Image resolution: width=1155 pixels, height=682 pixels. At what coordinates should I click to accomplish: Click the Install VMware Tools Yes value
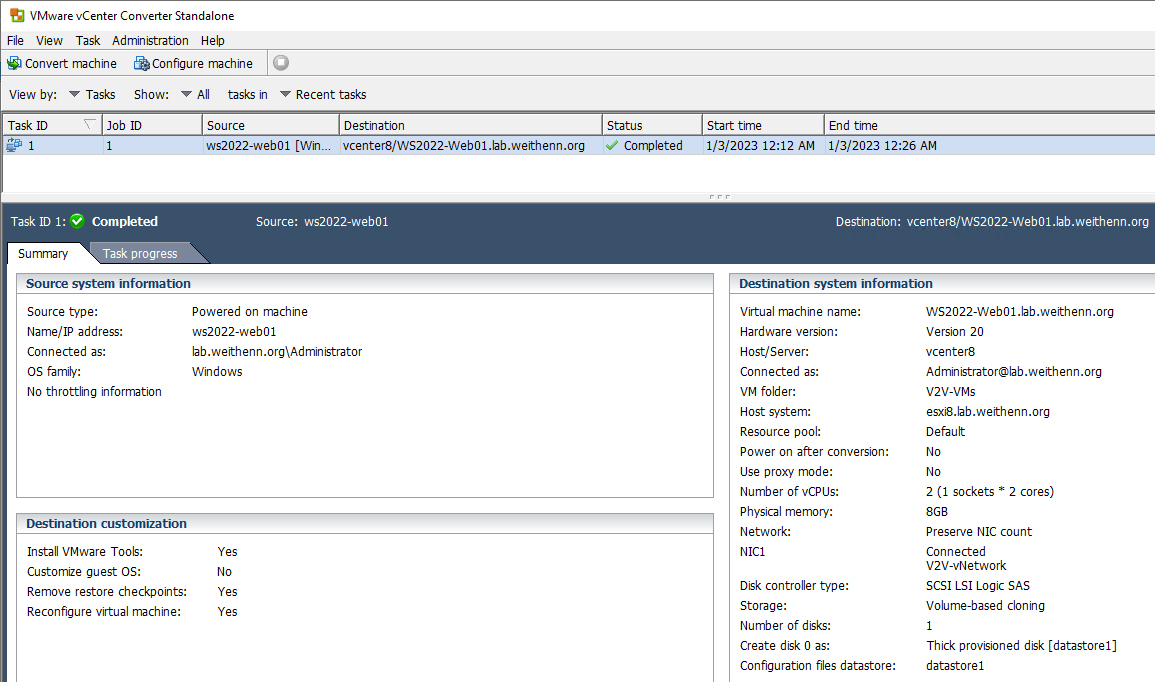point(228,552)
